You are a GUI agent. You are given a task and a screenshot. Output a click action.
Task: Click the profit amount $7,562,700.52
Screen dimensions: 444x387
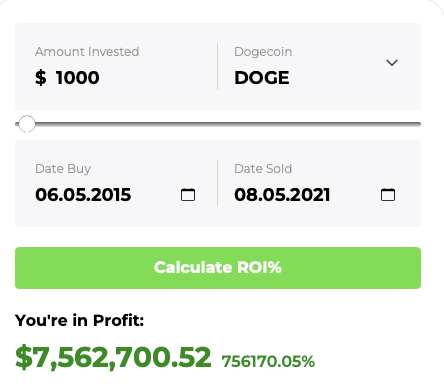click(x=113, y=357)
